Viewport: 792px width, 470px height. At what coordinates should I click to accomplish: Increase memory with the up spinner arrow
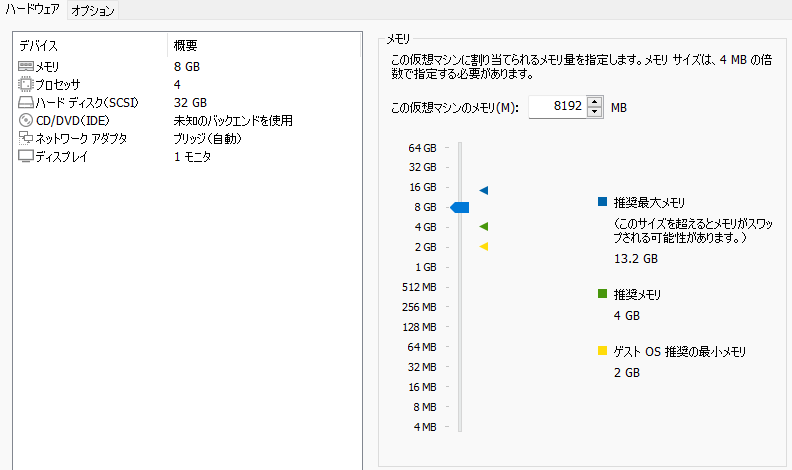pyautogui.click(x=595, y=101)
